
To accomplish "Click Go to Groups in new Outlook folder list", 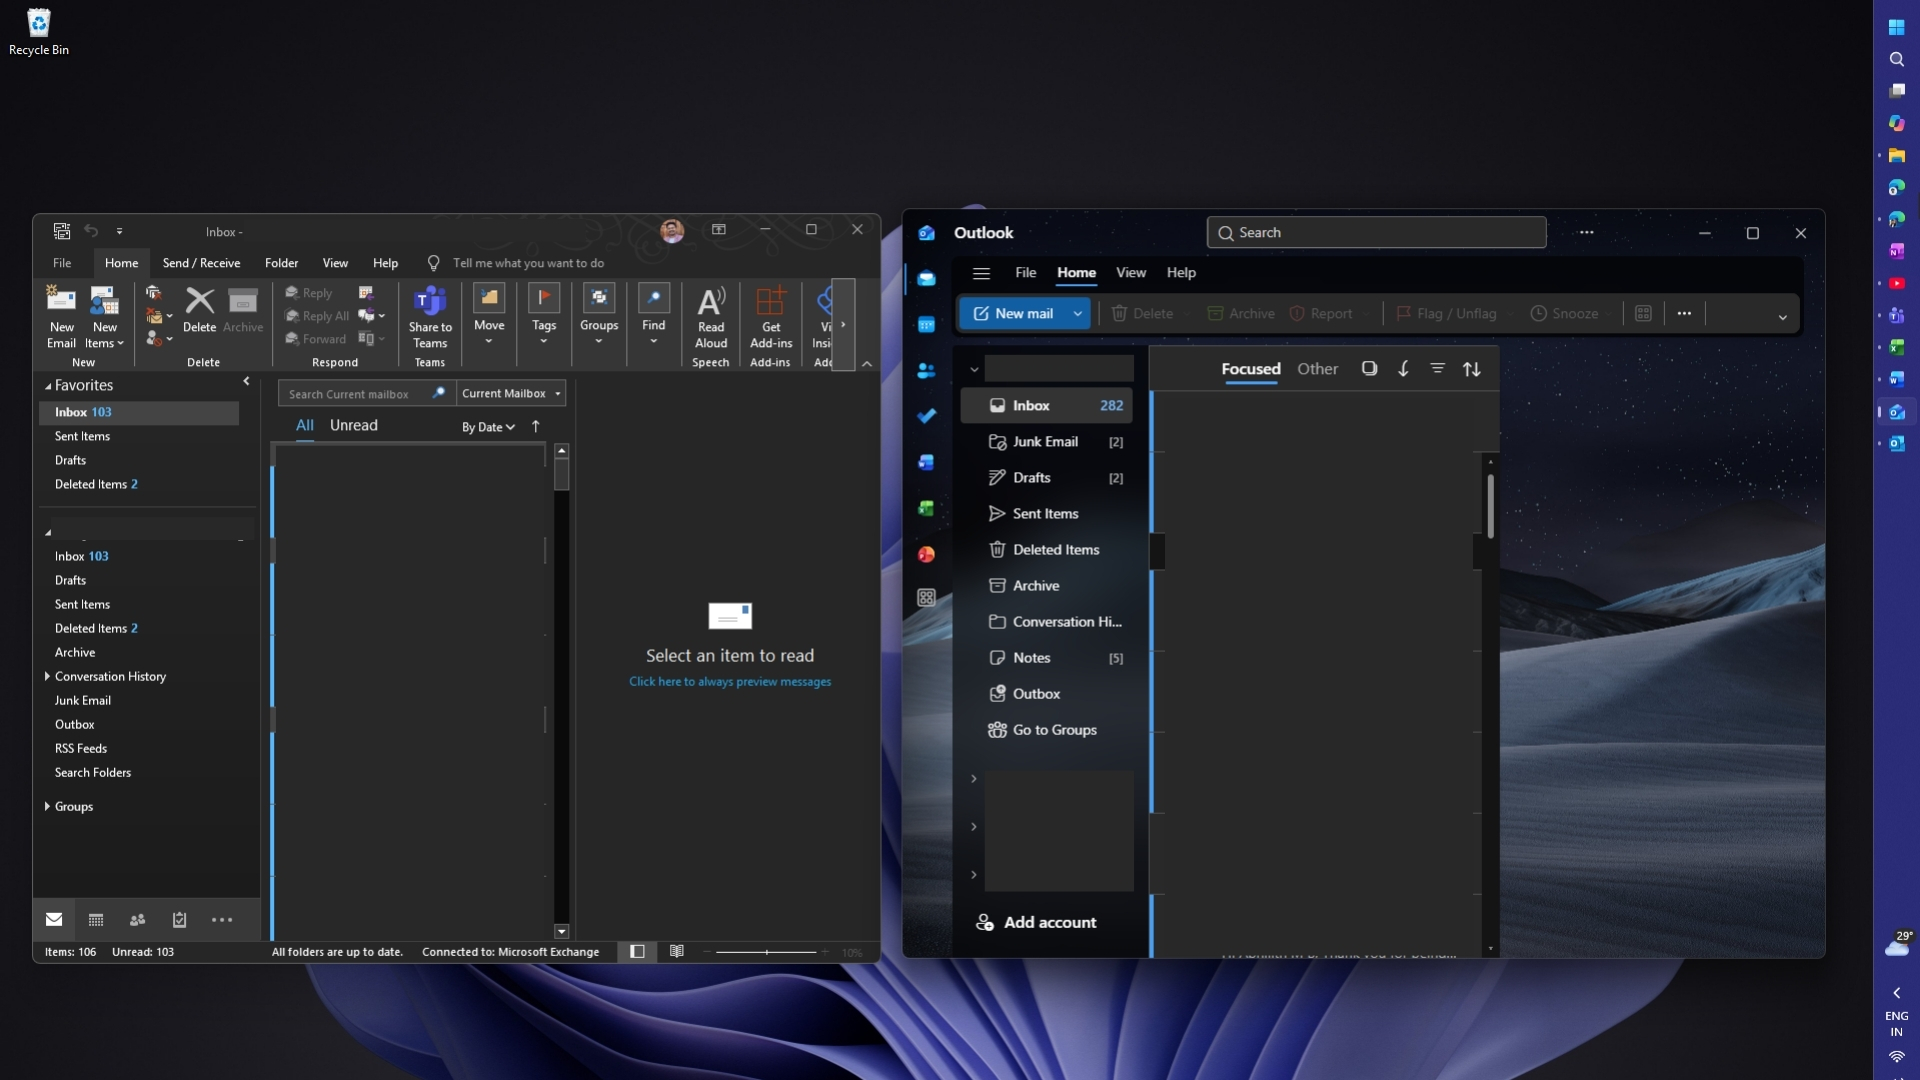I will point(1043,730).
